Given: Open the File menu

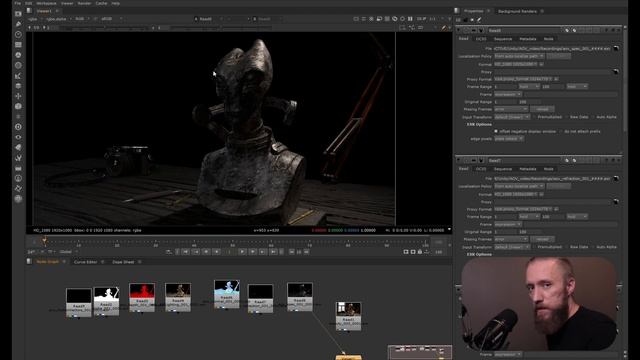Looking at the screenshot, I should click(x=17, y=3).
